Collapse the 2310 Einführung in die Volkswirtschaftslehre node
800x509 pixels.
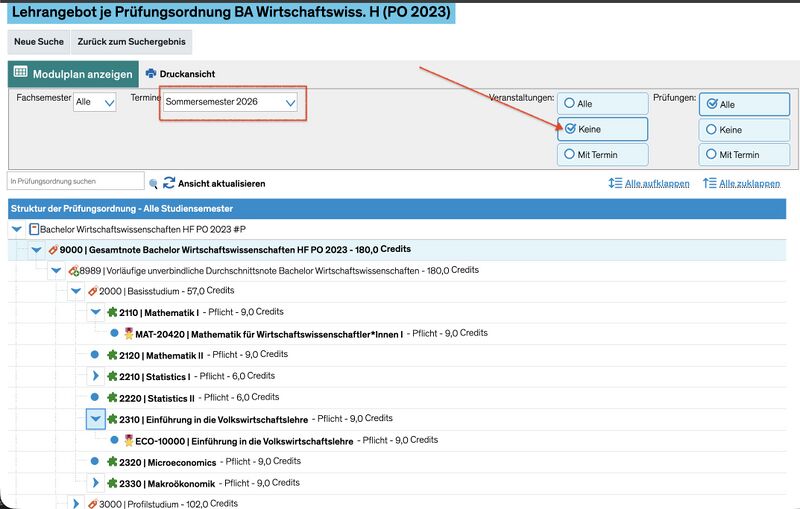click(x=96, y=419)
